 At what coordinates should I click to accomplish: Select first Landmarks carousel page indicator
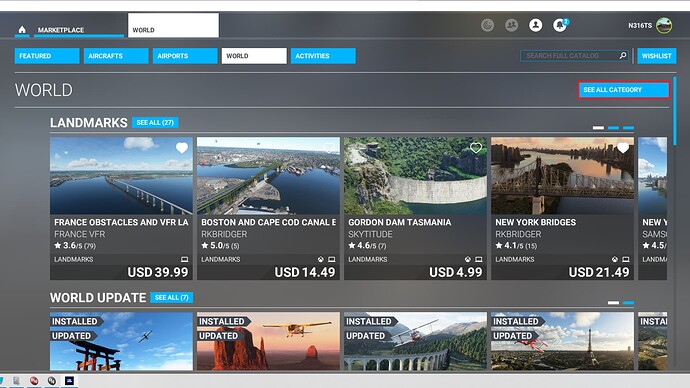[598, 128]
